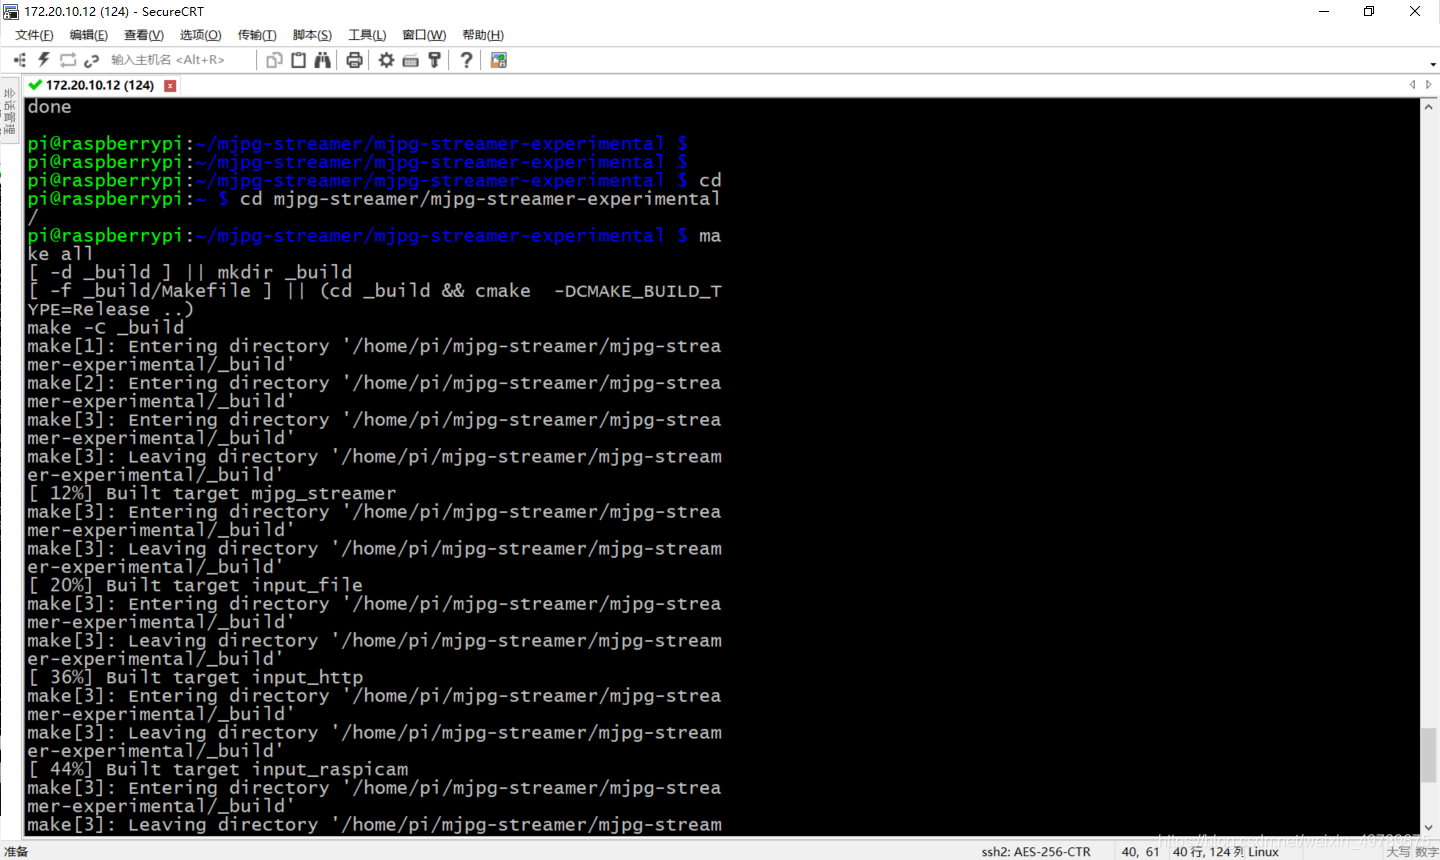
Task: Open the 选项(O) menu
Action: tap(201, 35)
